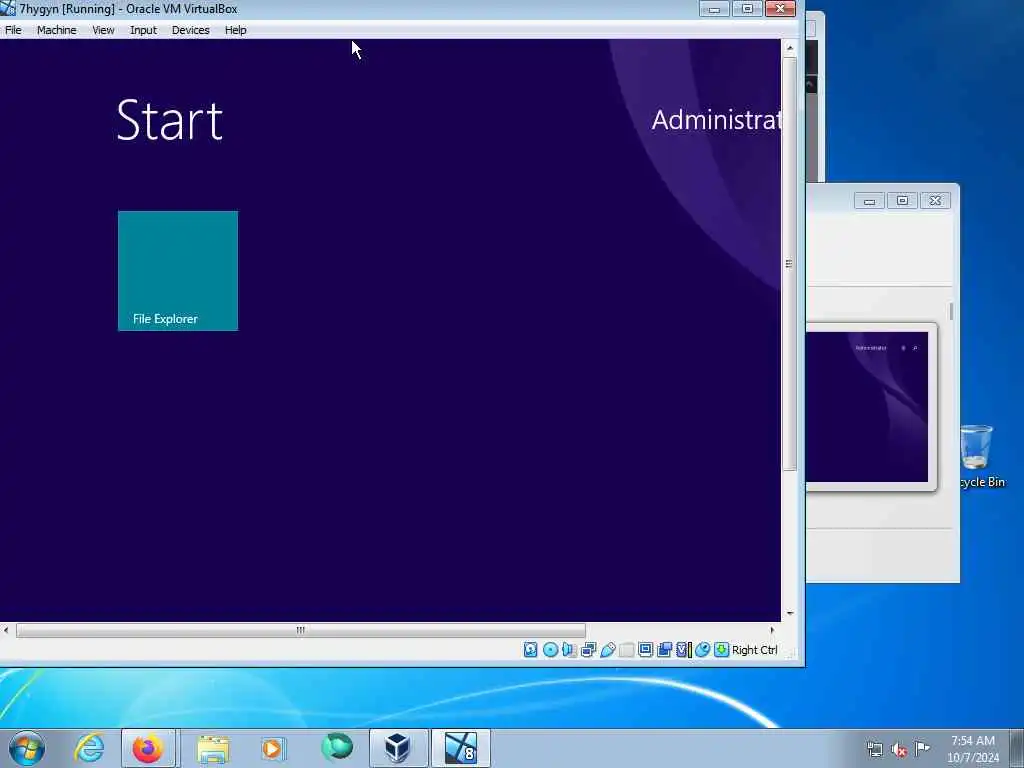Screen dimensions: 1024x768
Task: Click the USB devices status icon
Action: coord(607,650)
